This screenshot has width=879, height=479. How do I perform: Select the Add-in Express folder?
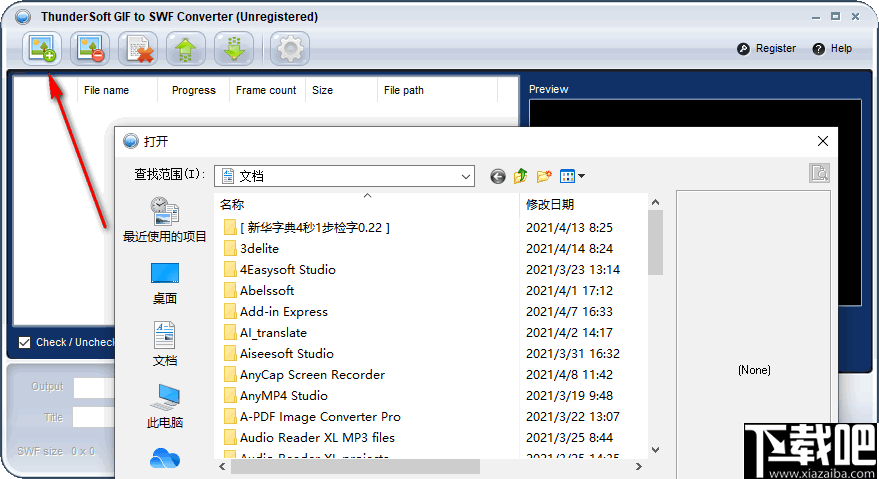pyautogui.click(x=276, y=312)
